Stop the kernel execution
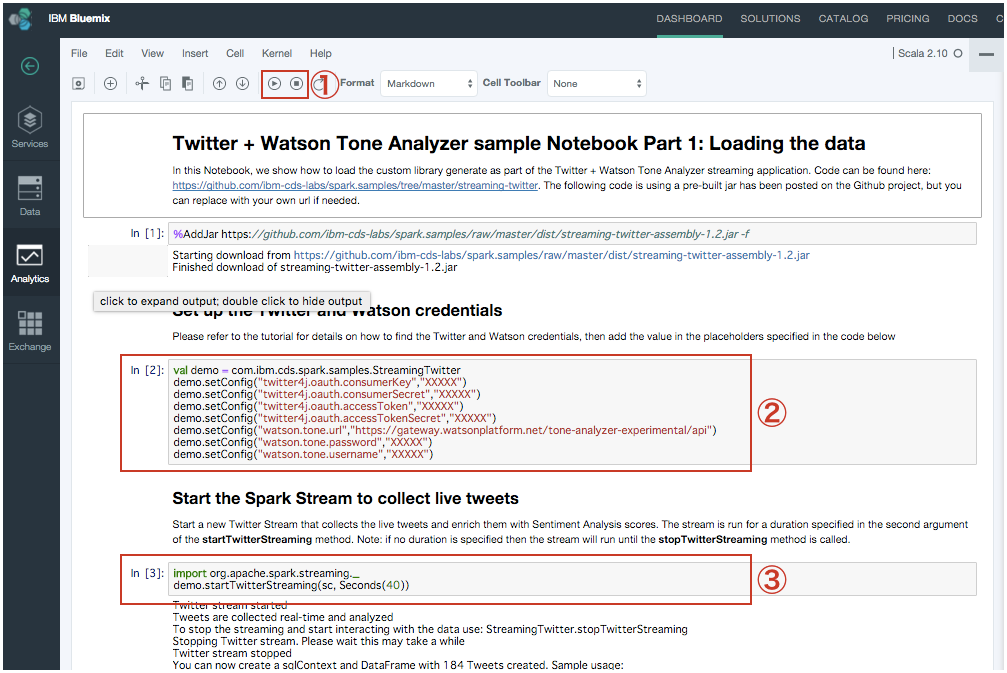 point(296,83)
